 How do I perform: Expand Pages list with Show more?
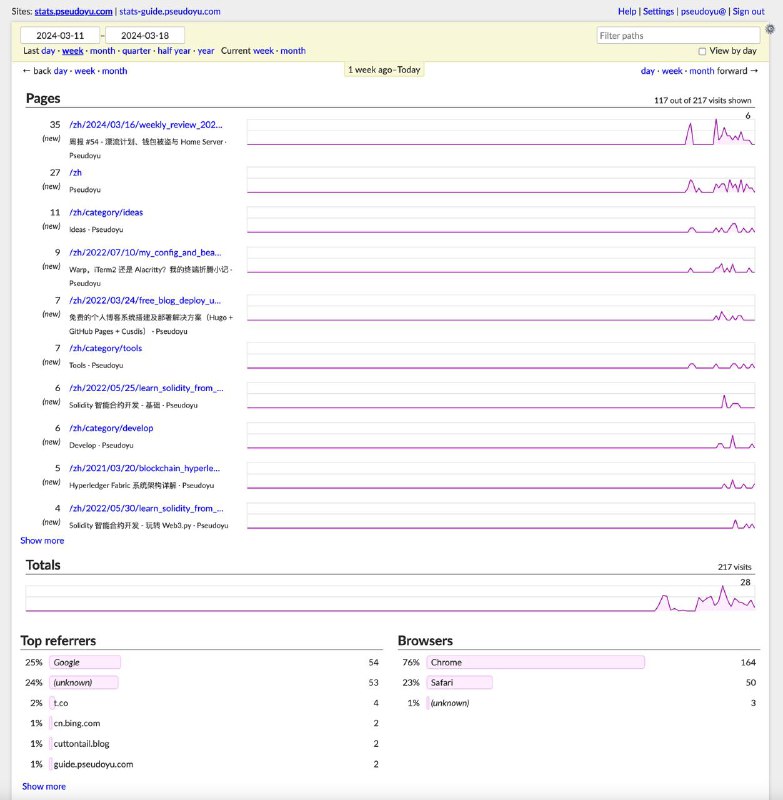(x=42, y=541)
